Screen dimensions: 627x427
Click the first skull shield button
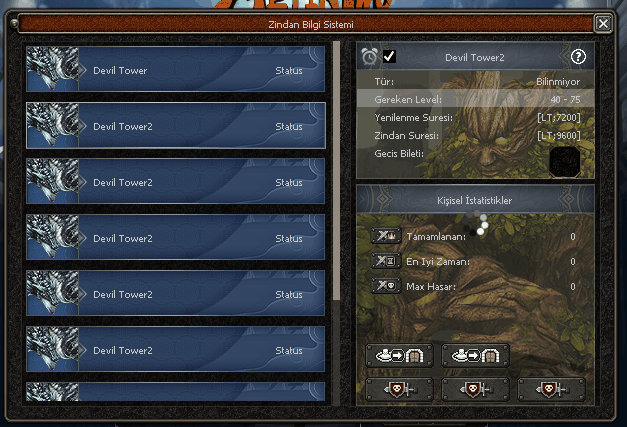[399, 389]
